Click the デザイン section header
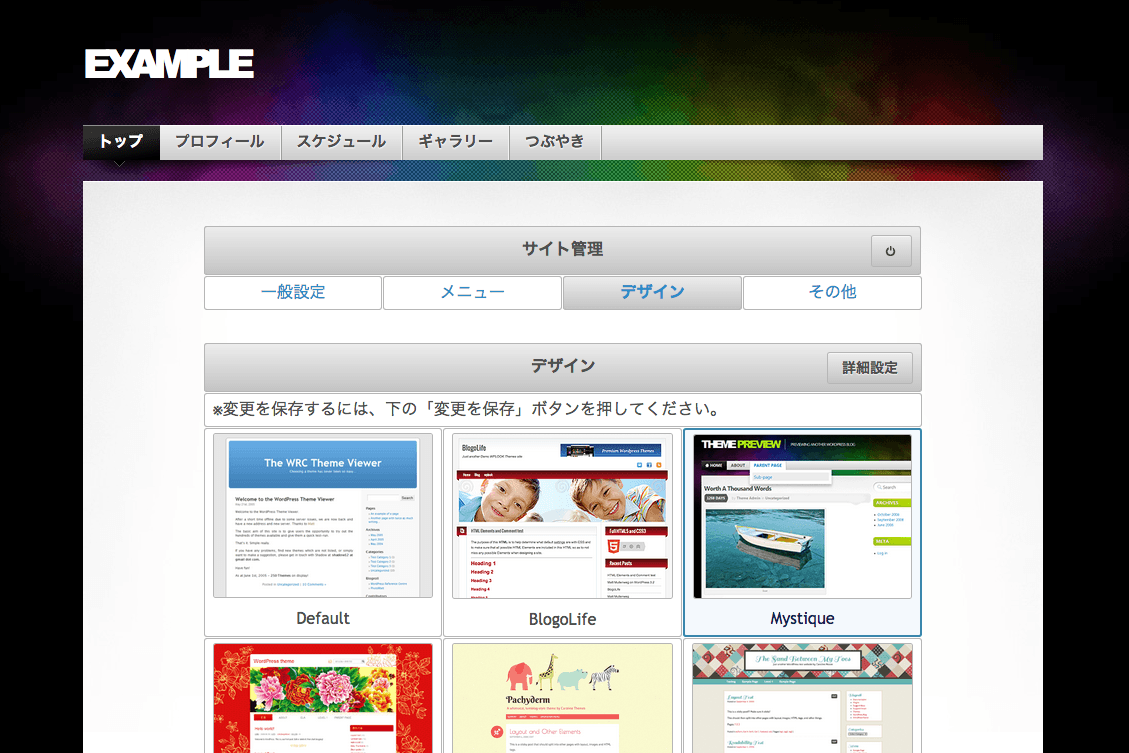Screen dimensions: 1129x753 [563, 367]
